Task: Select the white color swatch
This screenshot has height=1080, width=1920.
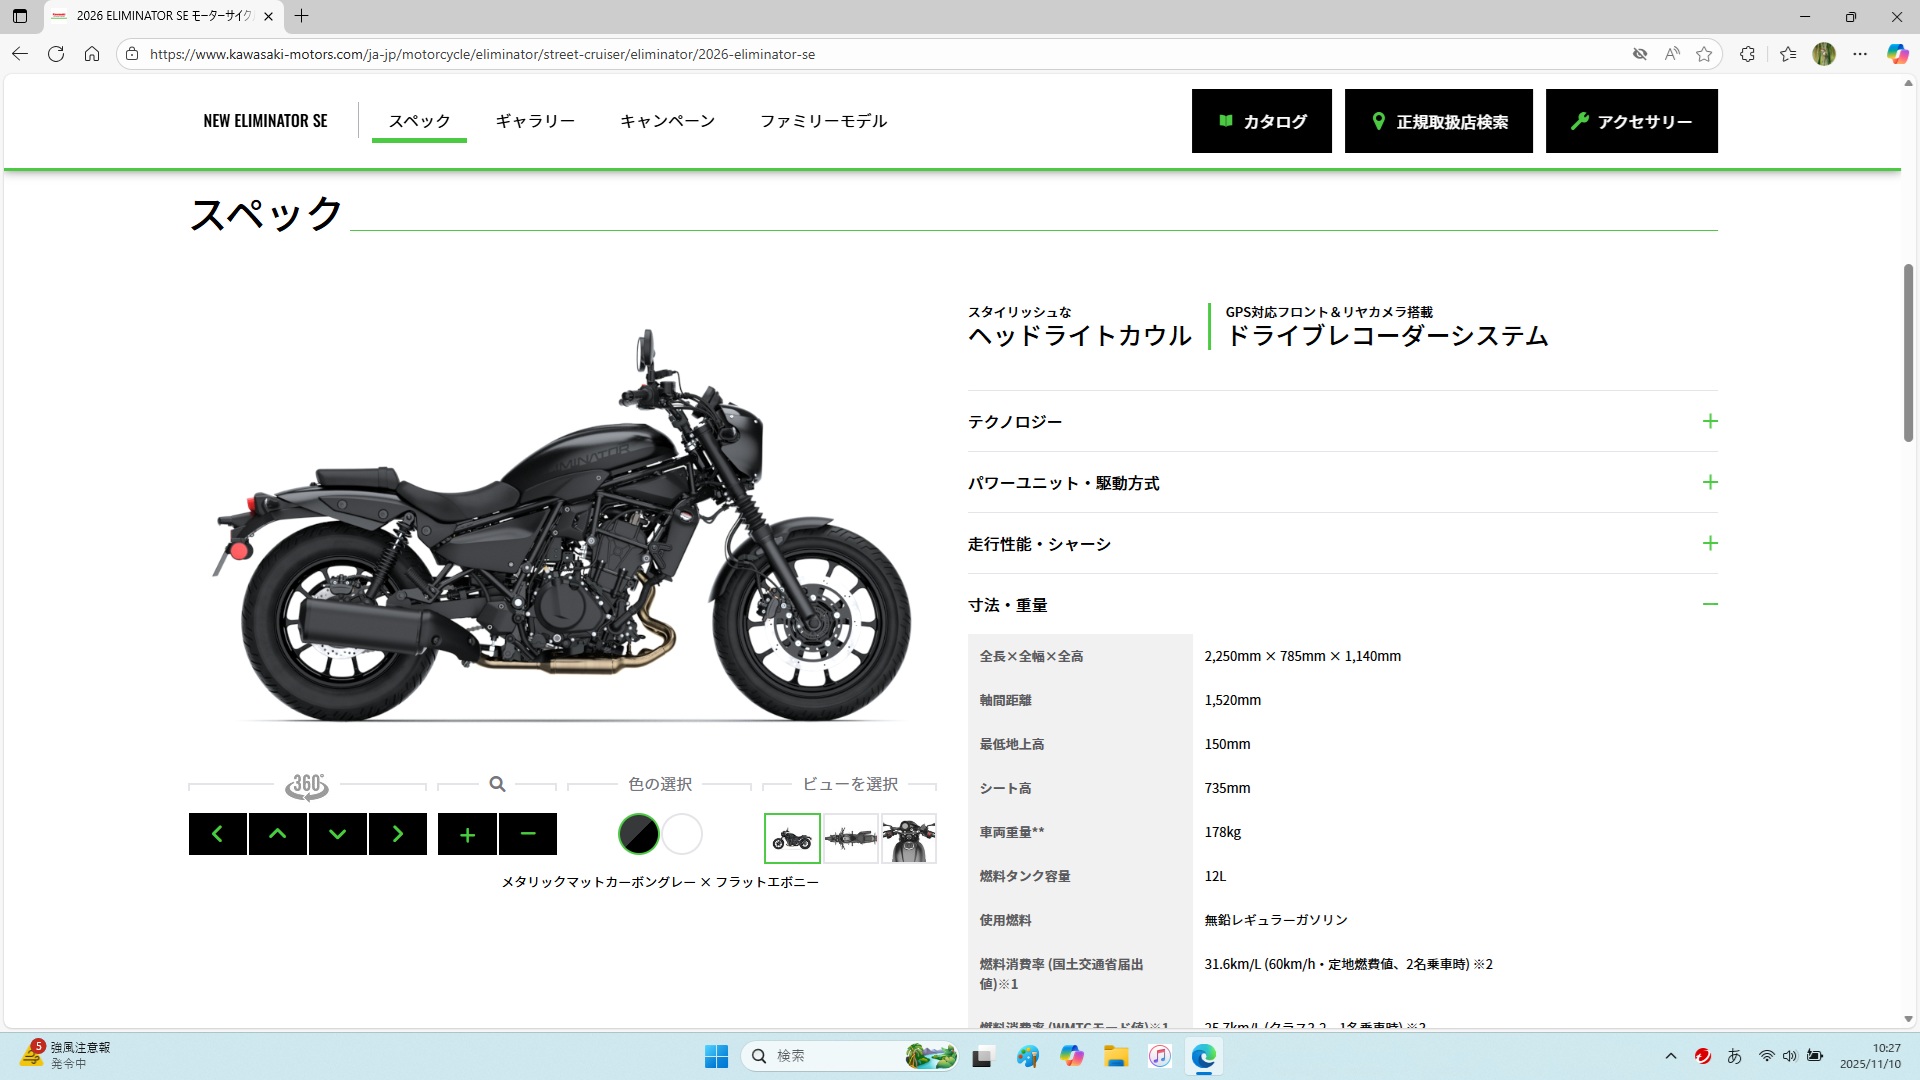Action: pyautogui.click(x=682, y=834)
